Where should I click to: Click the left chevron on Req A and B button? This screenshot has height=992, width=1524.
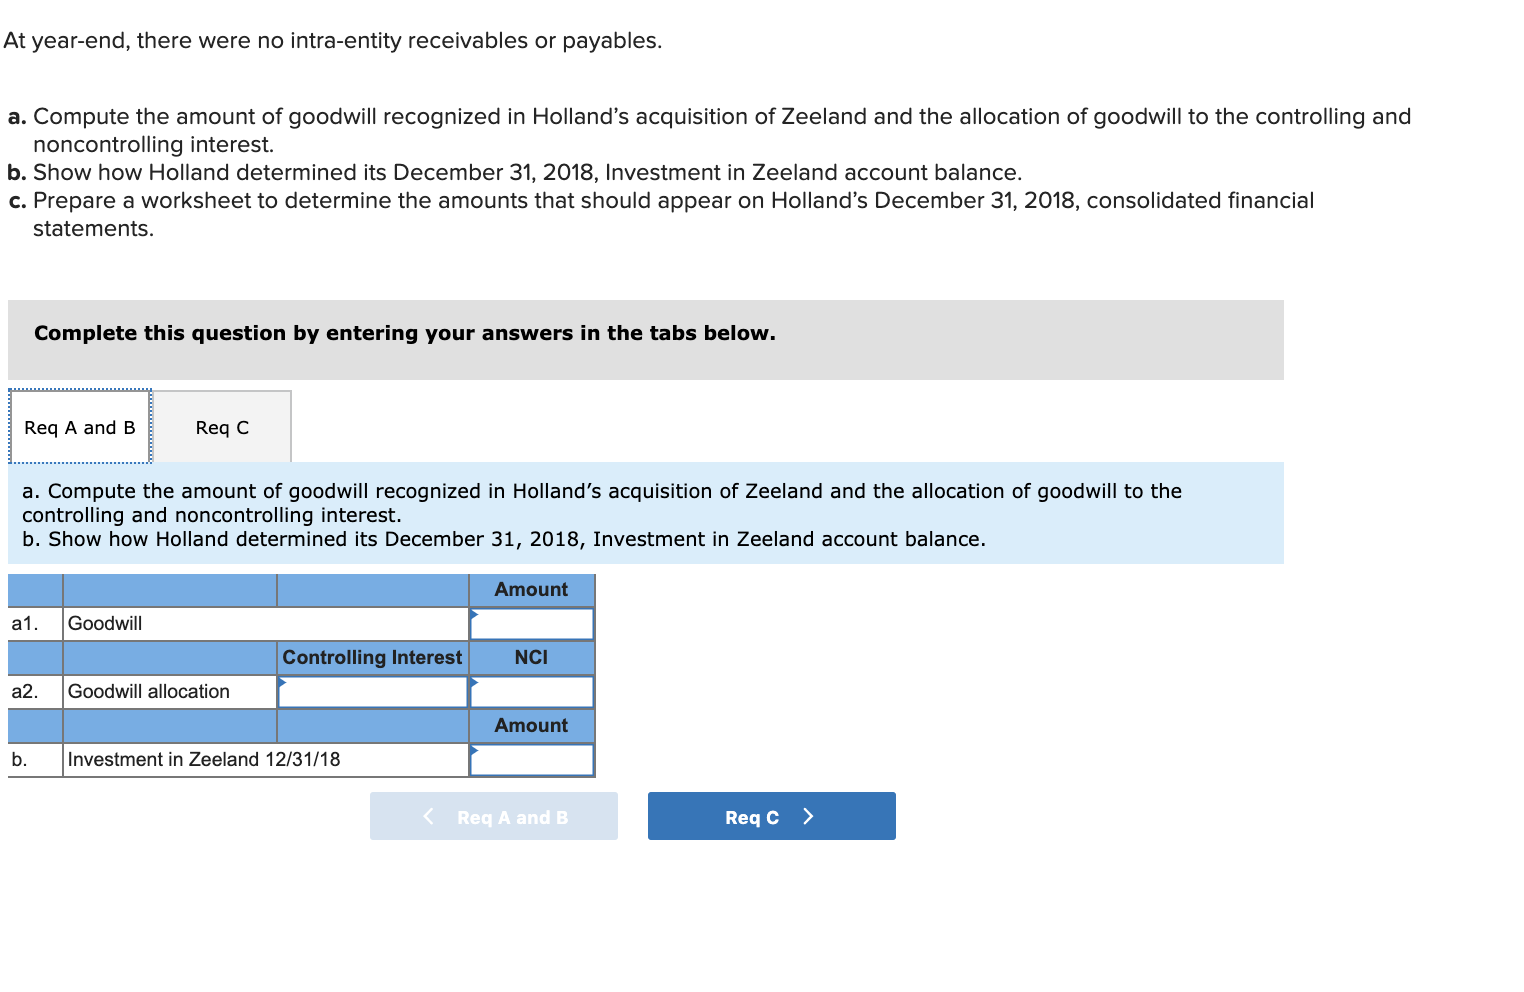click(x=429, y=816)
